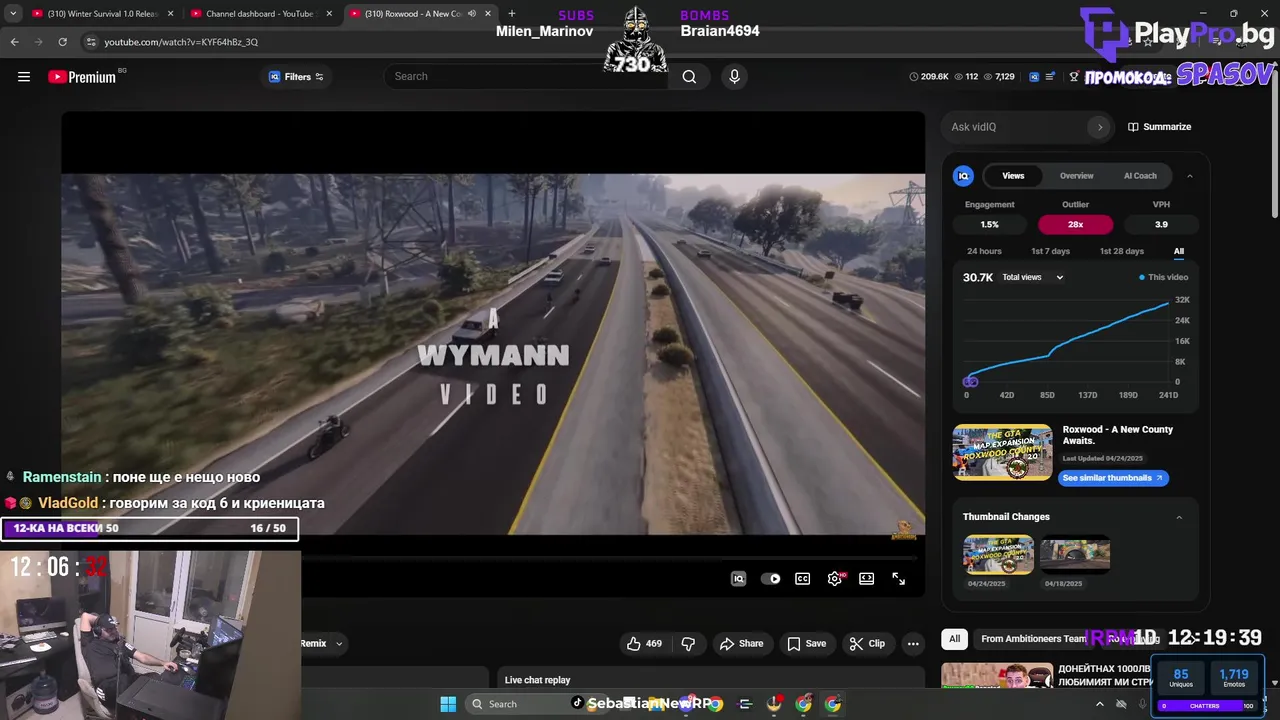Viewport: 1280px width, 720px height.
Task: Switch to theater mode
Action: [866, 579]
